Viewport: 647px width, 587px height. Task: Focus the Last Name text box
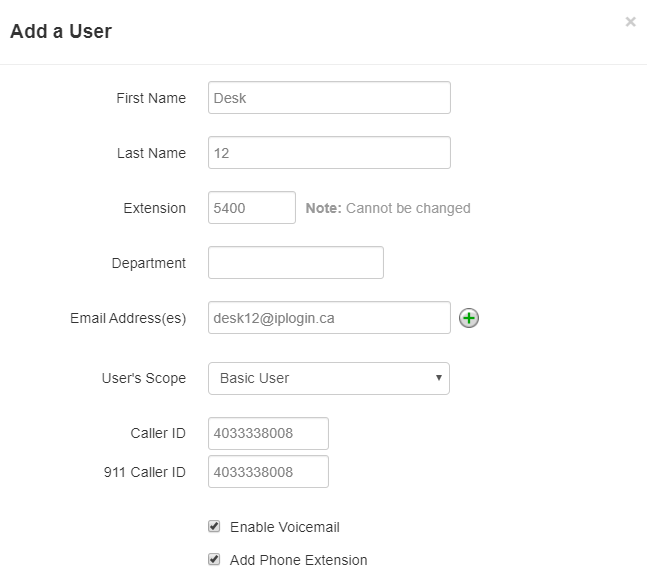click(329, 153)
